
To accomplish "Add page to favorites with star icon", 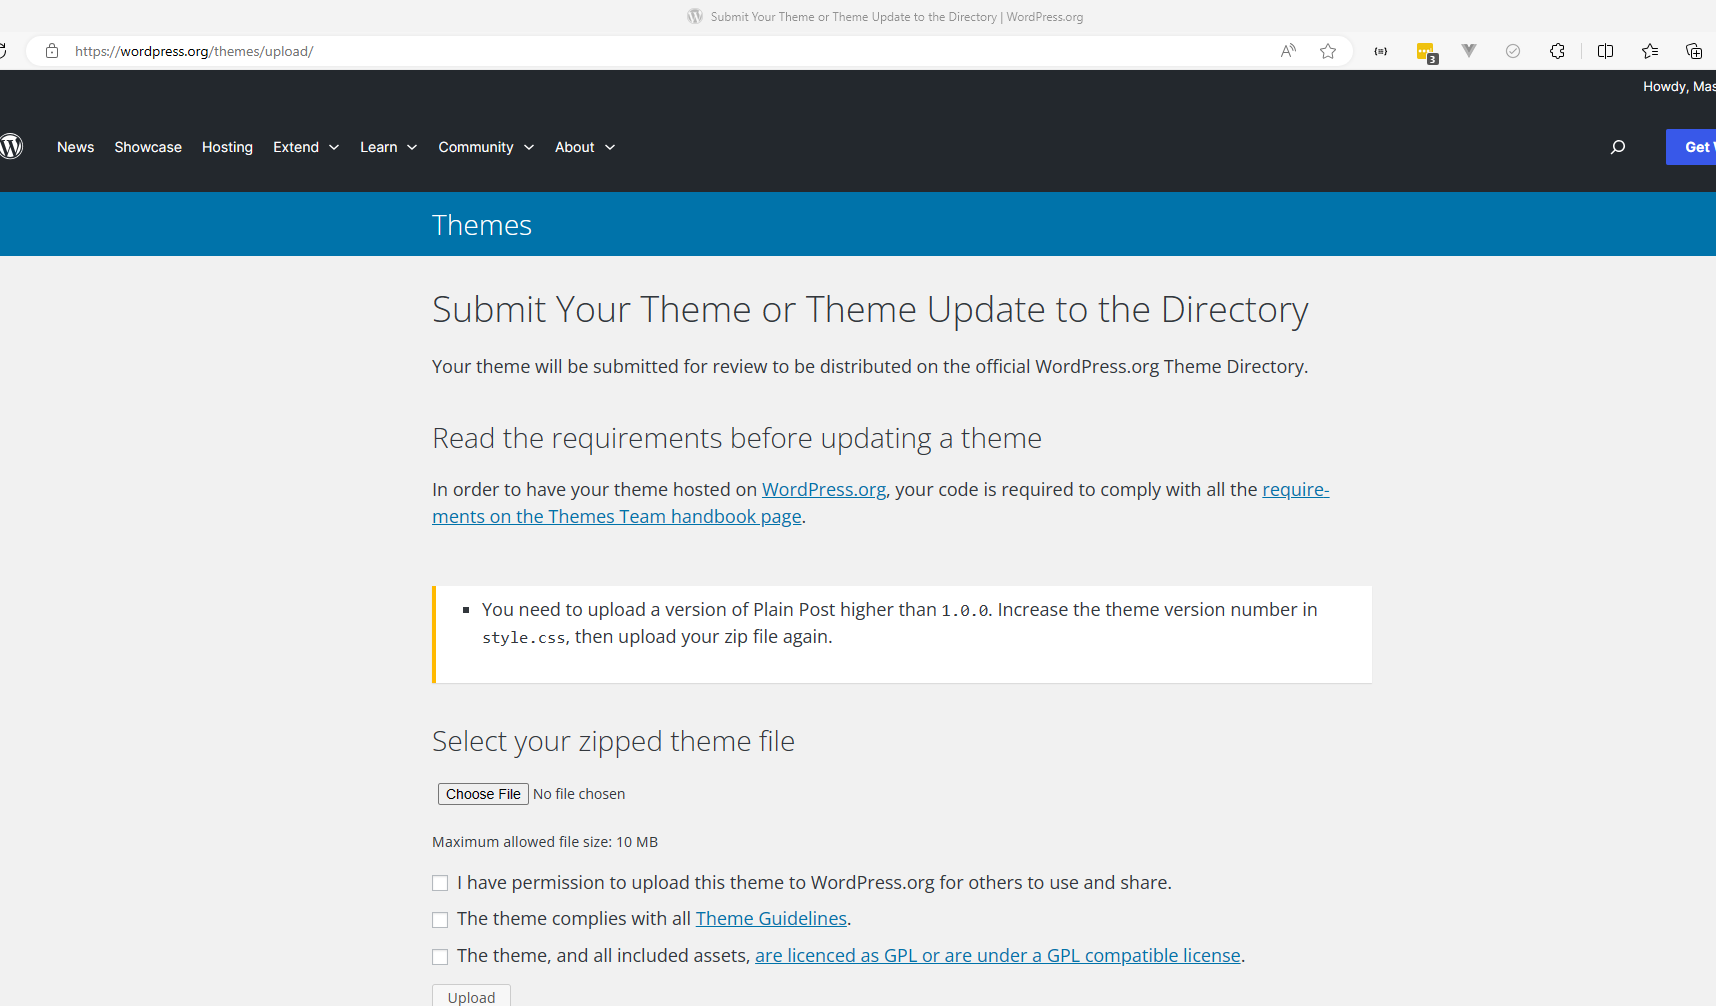I will [1328, 51].
